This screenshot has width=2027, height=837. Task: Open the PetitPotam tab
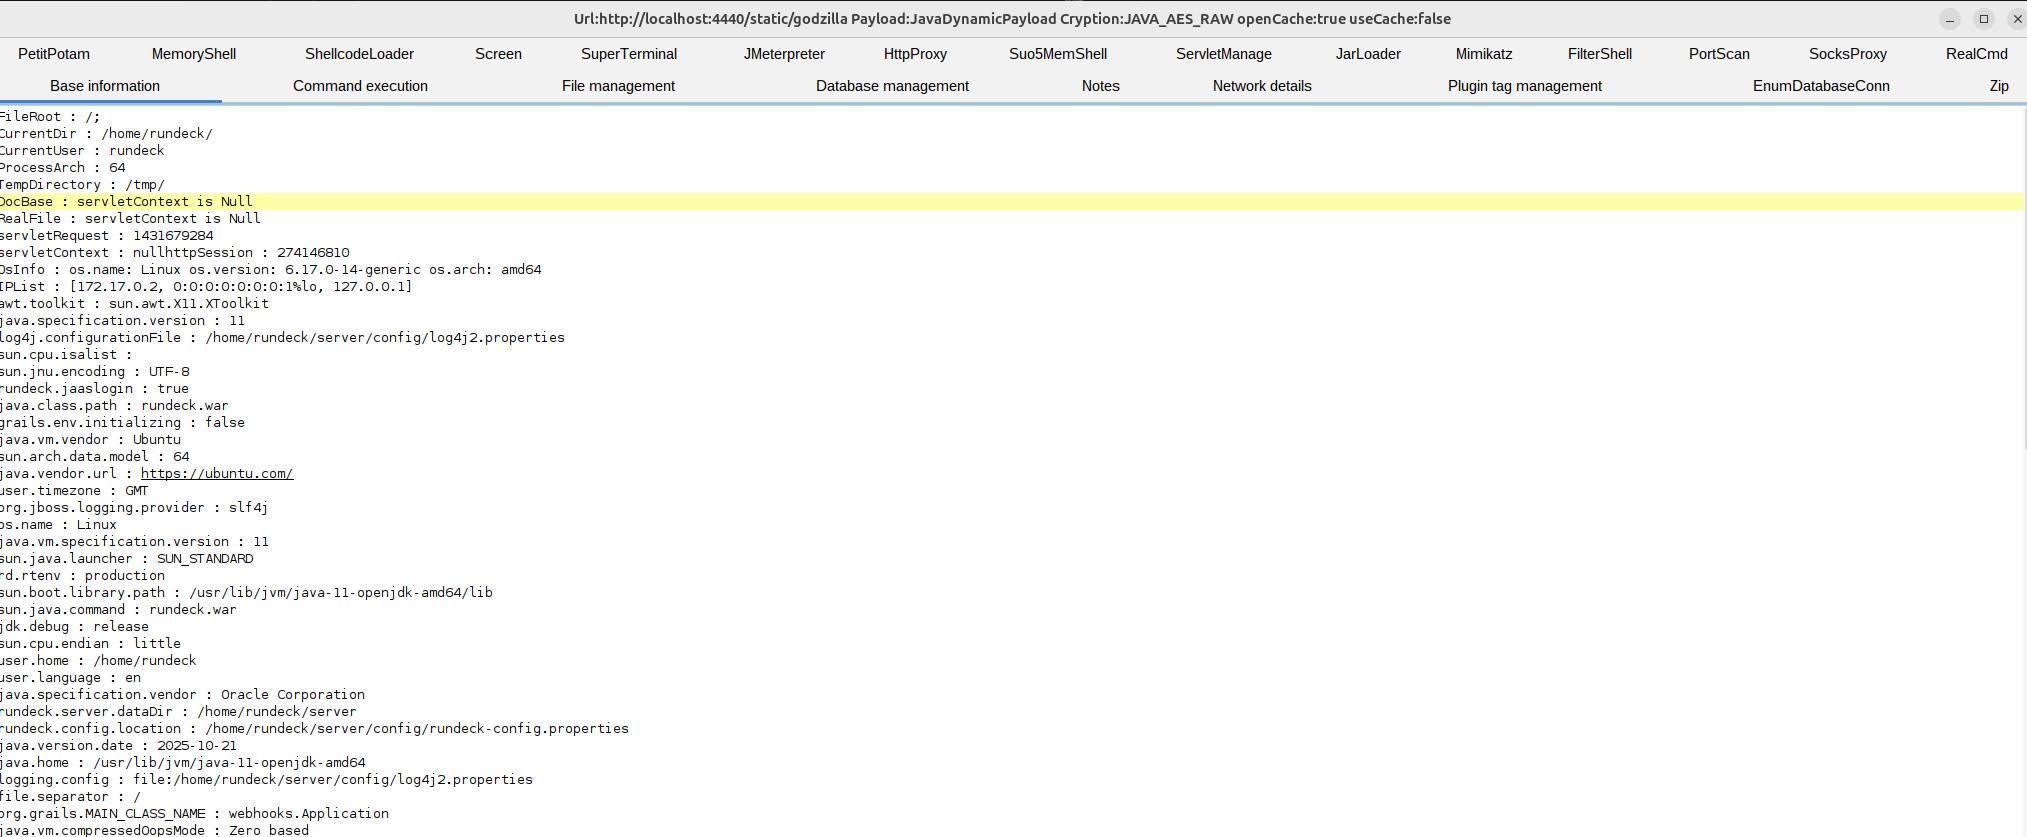(54, 54)
